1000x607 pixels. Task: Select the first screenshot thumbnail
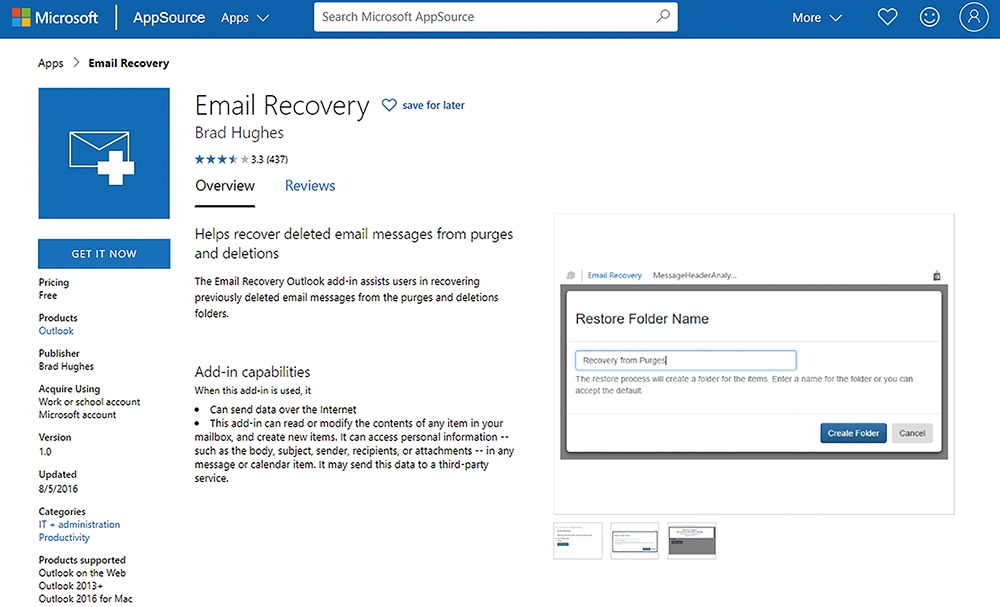[x=578, y=541]
